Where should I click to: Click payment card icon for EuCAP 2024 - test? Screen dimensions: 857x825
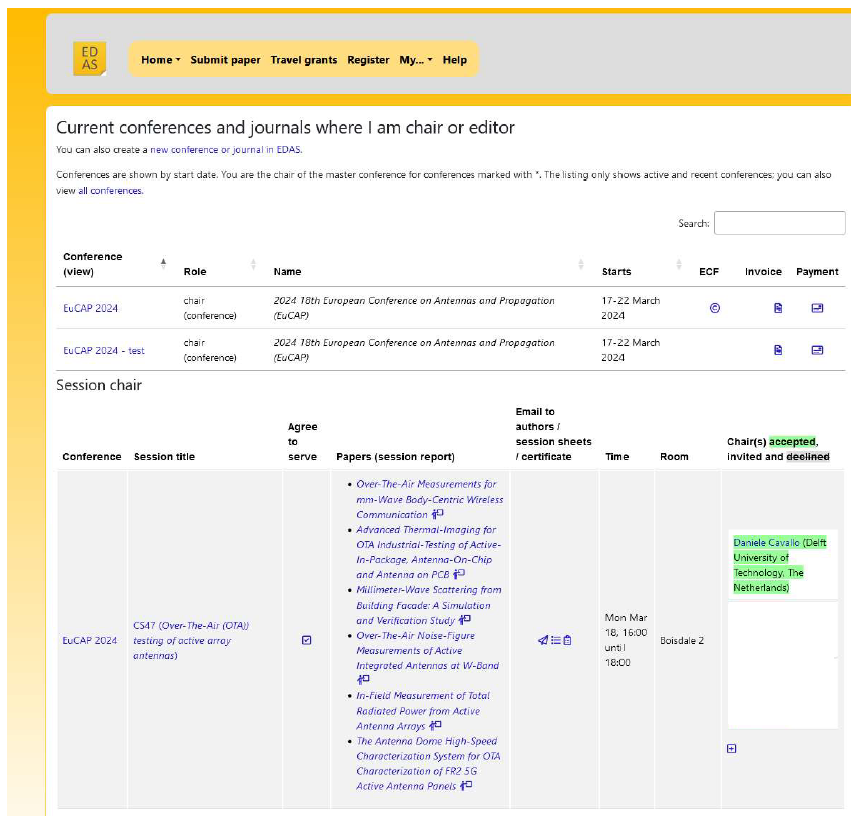tap(817, 350)
